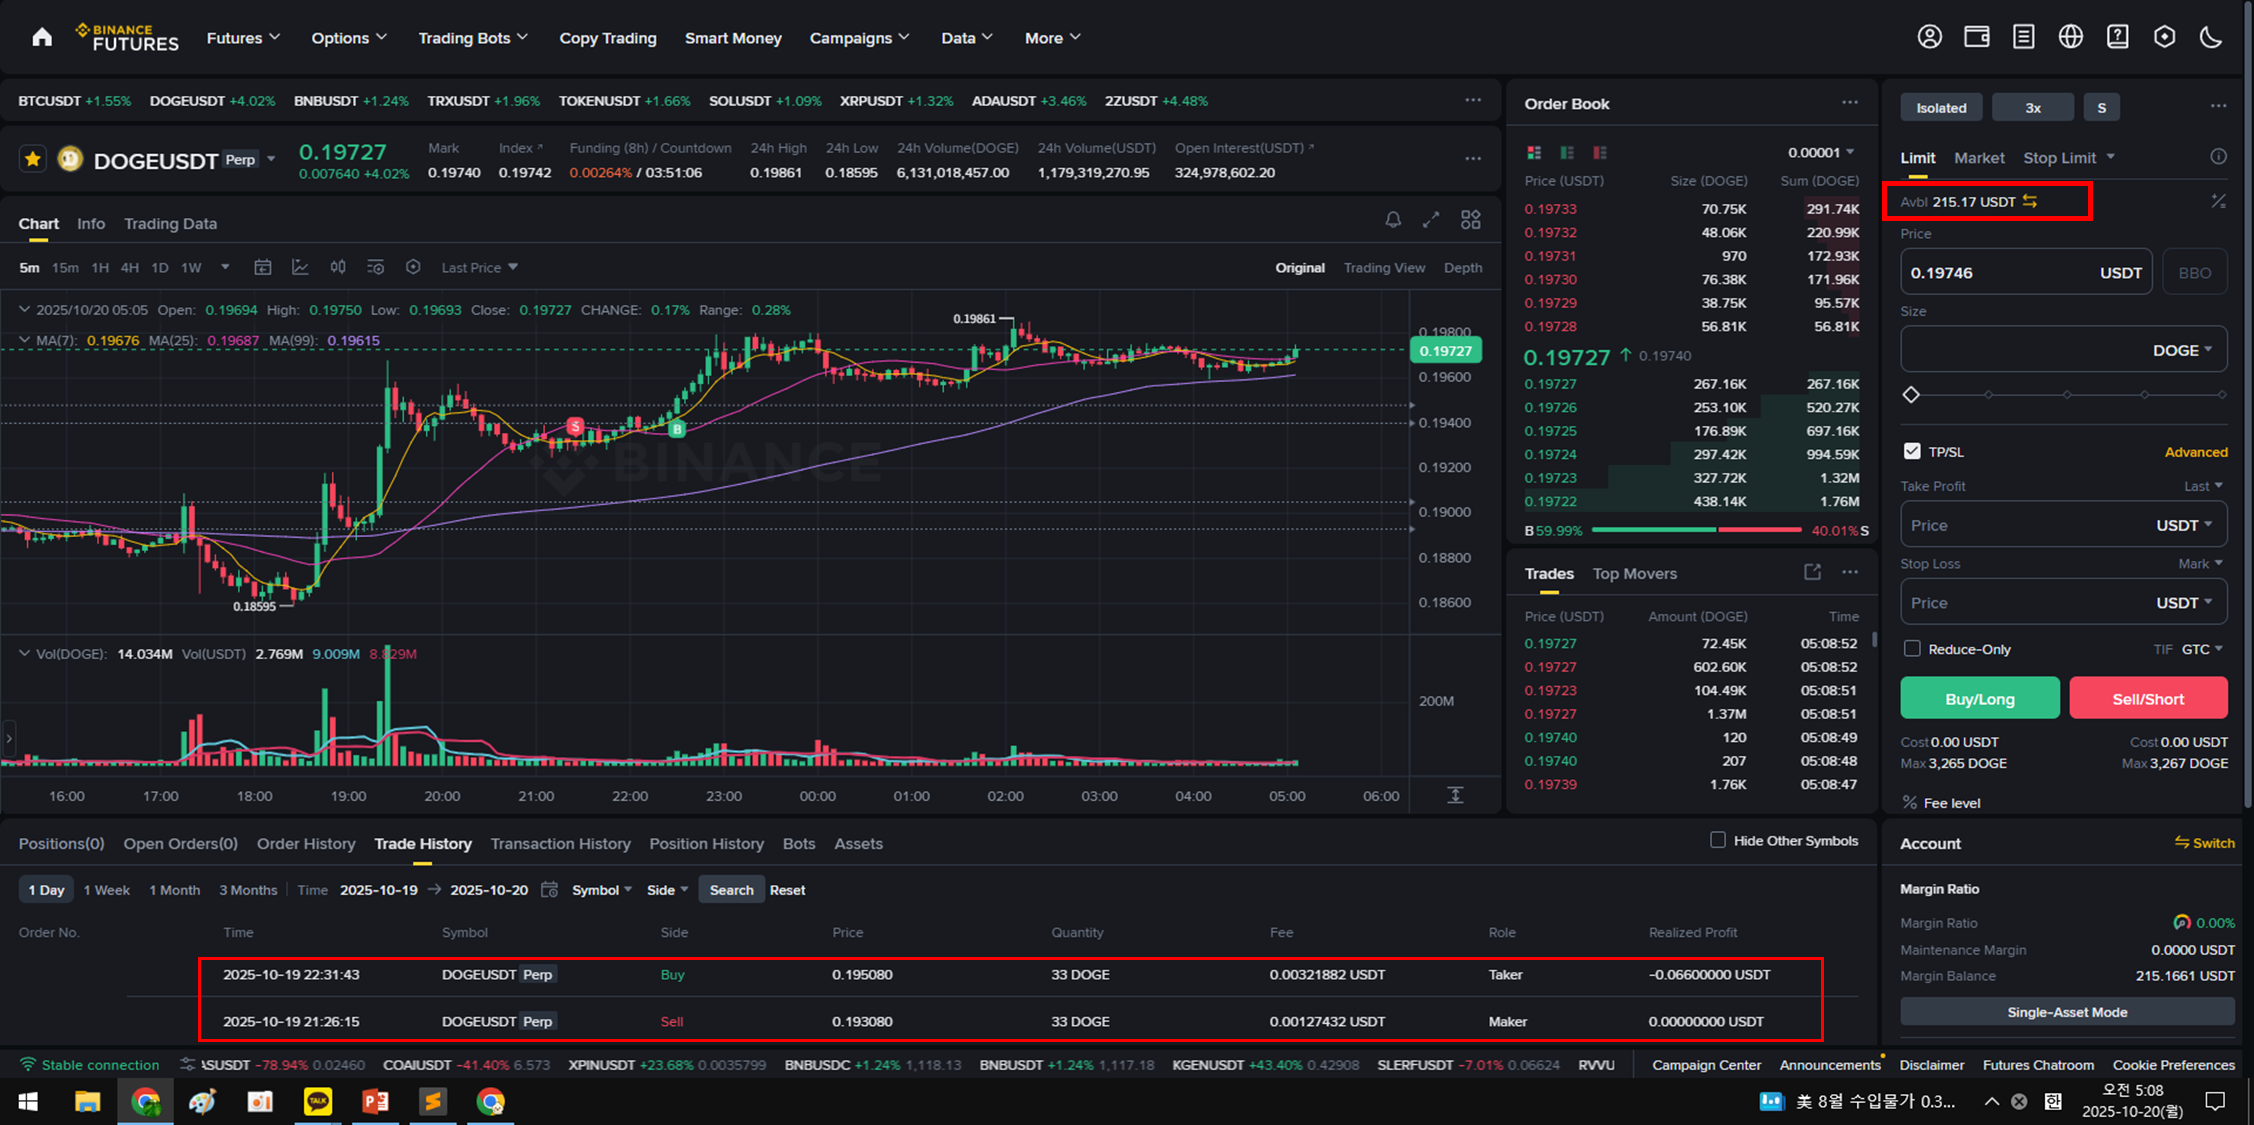
Task: Open the wallet icon in header
Action: [1976, 37]
